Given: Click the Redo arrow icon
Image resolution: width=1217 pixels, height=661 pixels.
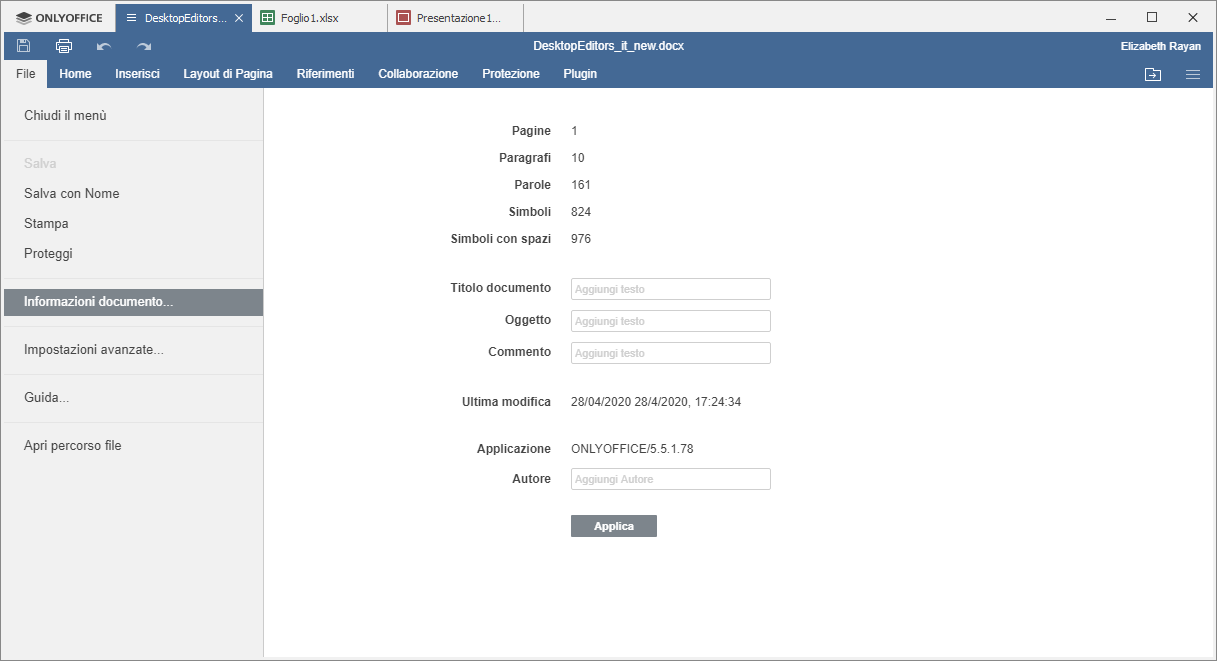Looking at the screenshot, I should click(x=144, y=46).
